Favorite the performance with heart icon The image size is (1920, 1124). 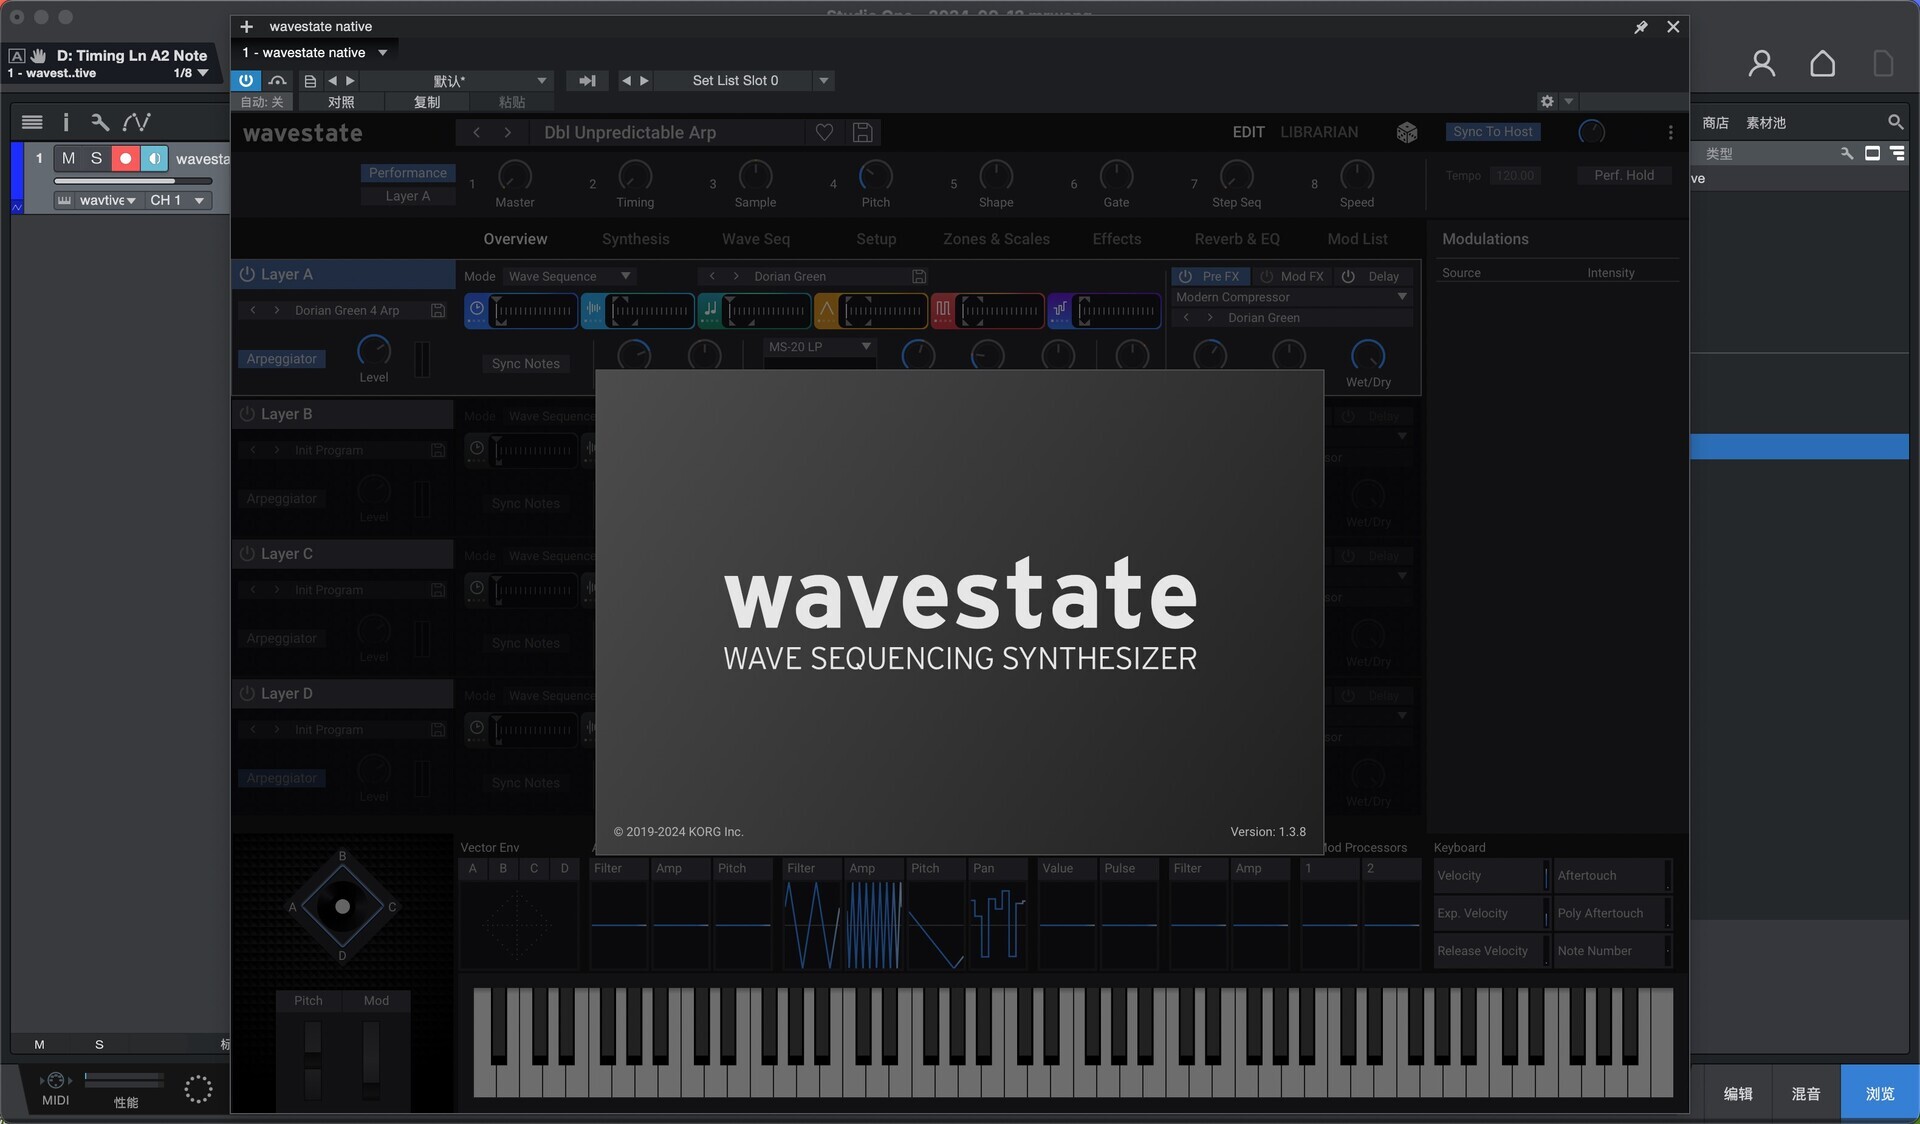click(824, 132)
